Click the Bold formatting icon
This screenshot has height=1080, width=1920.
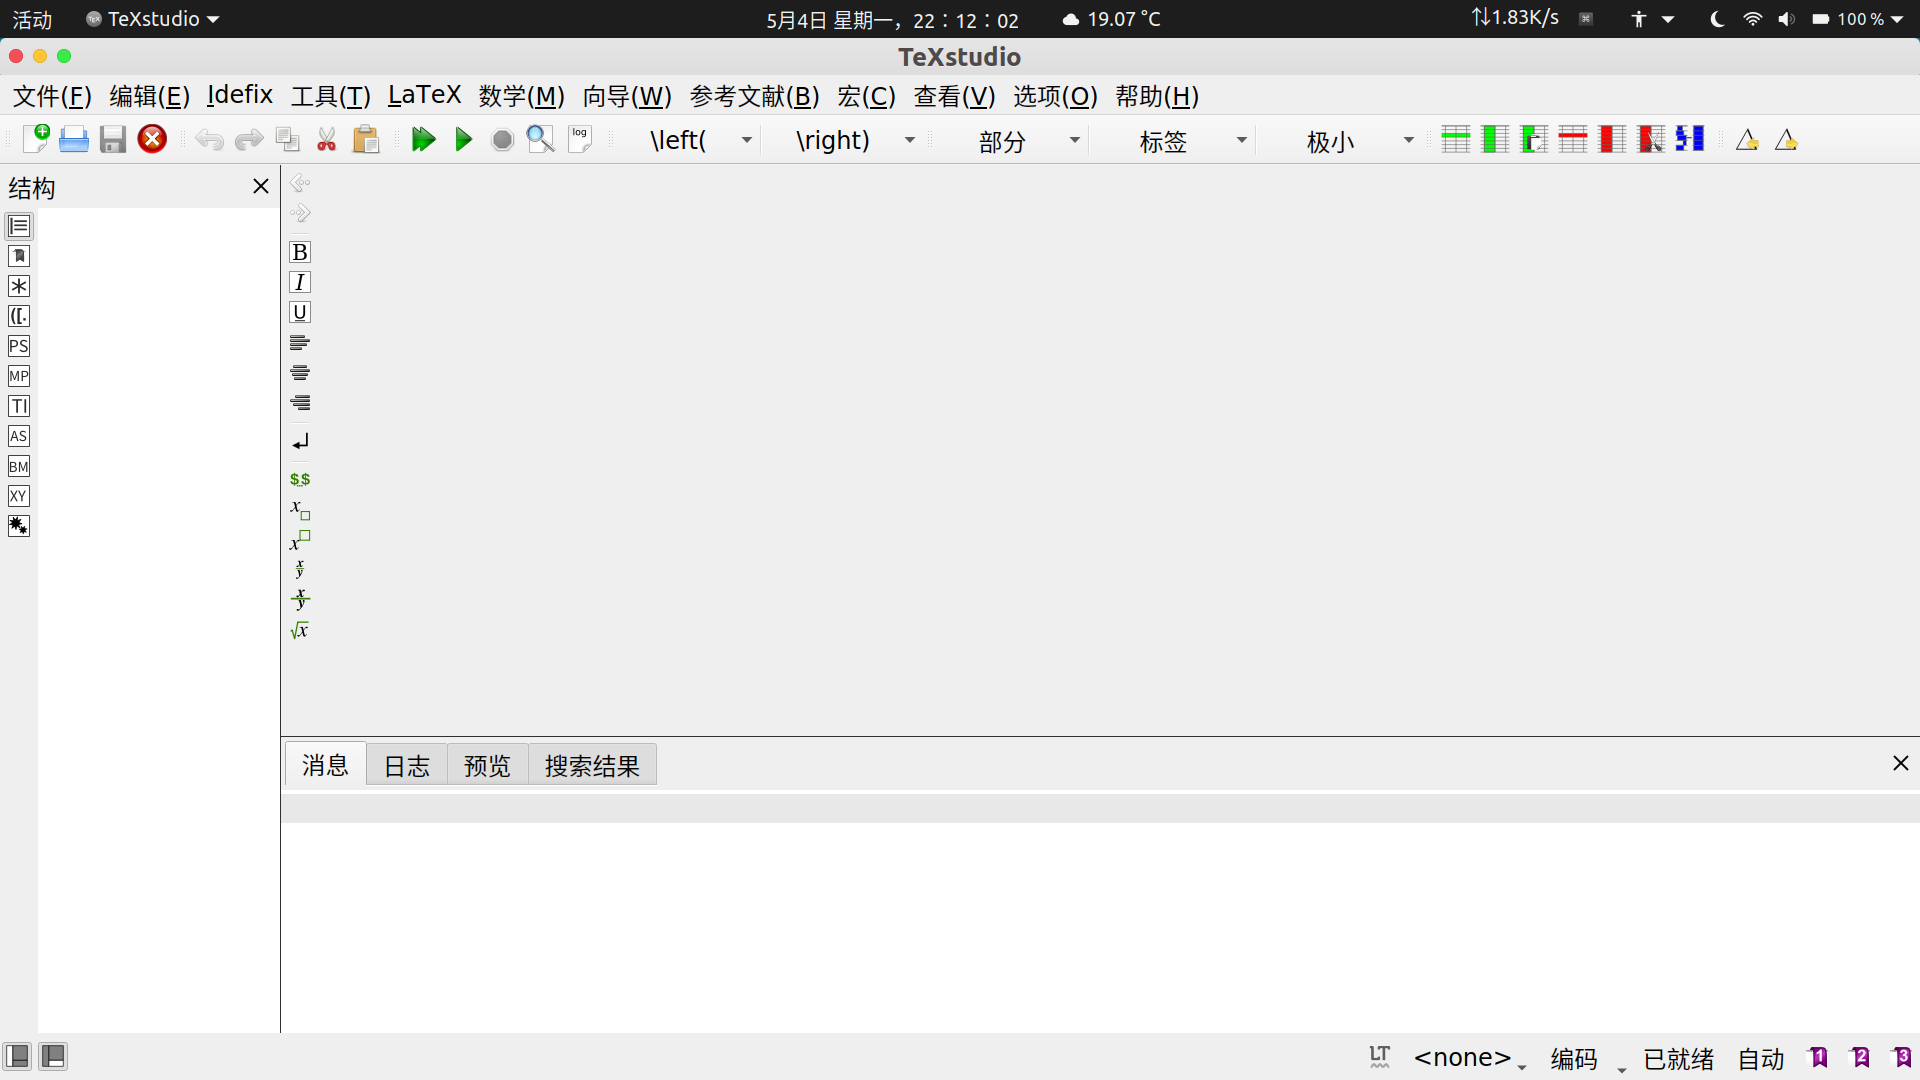(x=300, y=252)
